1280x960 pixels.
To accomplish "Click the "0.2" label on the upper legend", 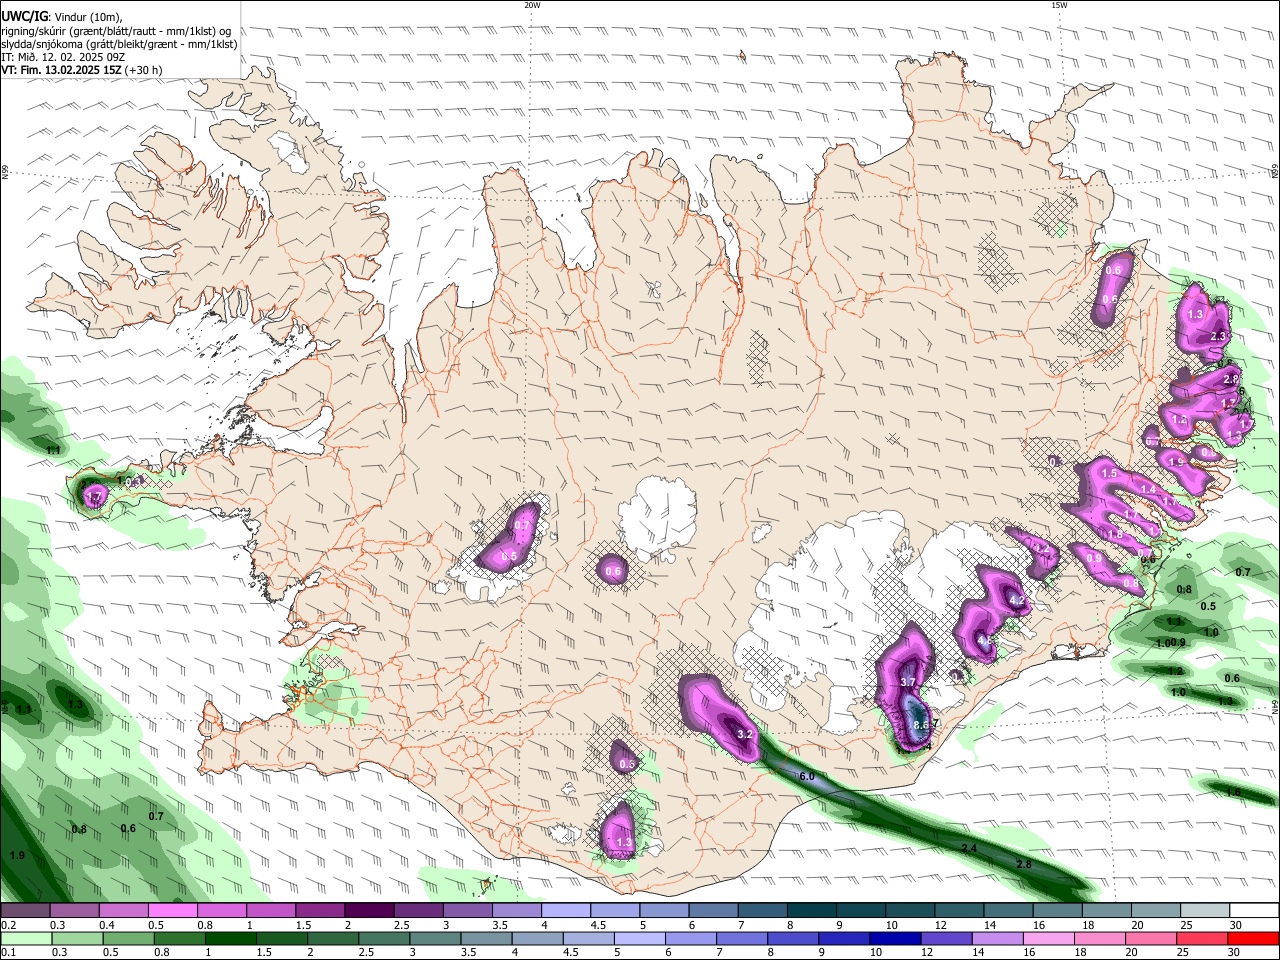I will click(8, 925).
